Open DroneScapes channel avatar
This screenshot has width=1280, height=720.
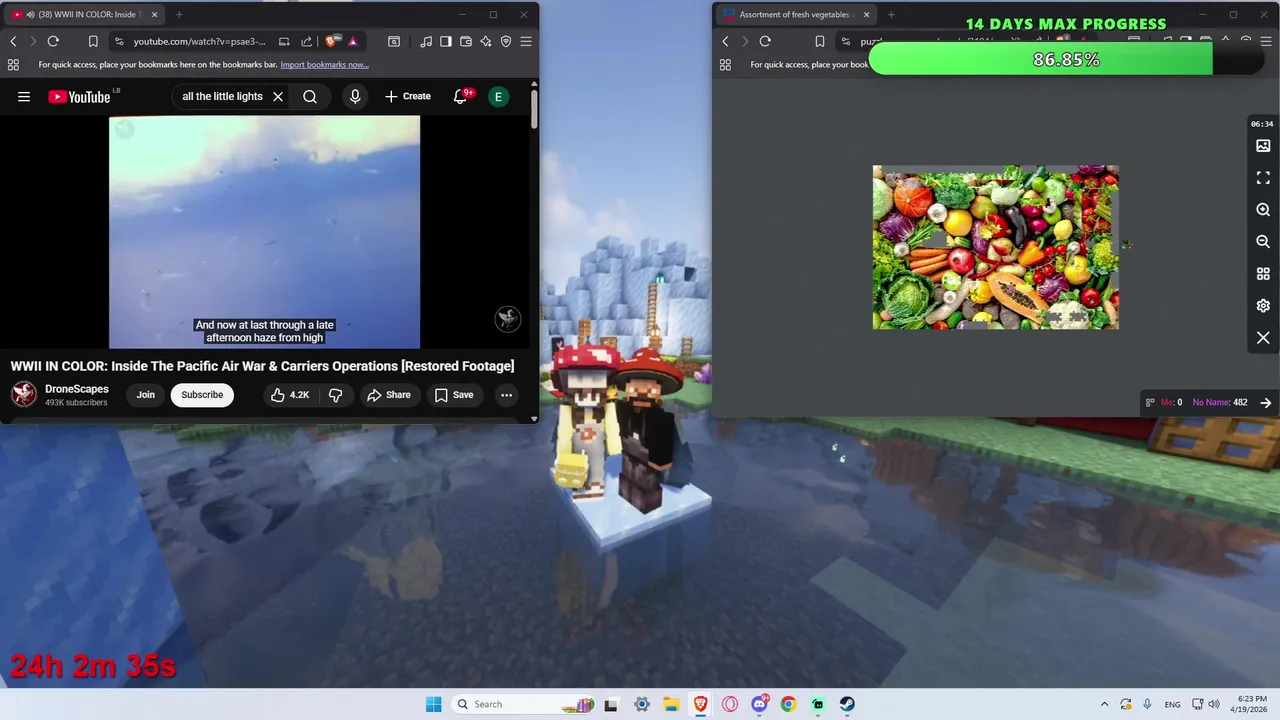24,394
